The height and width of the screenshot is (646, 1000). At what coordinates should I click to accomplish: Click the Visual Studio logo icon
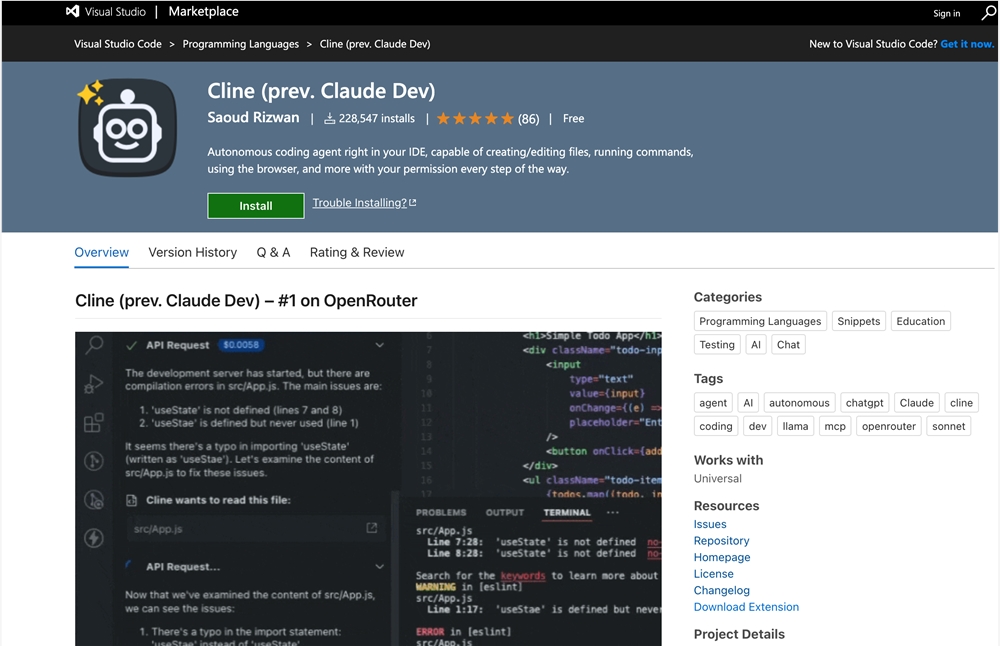pyautogui.click(x=73, y=11)
